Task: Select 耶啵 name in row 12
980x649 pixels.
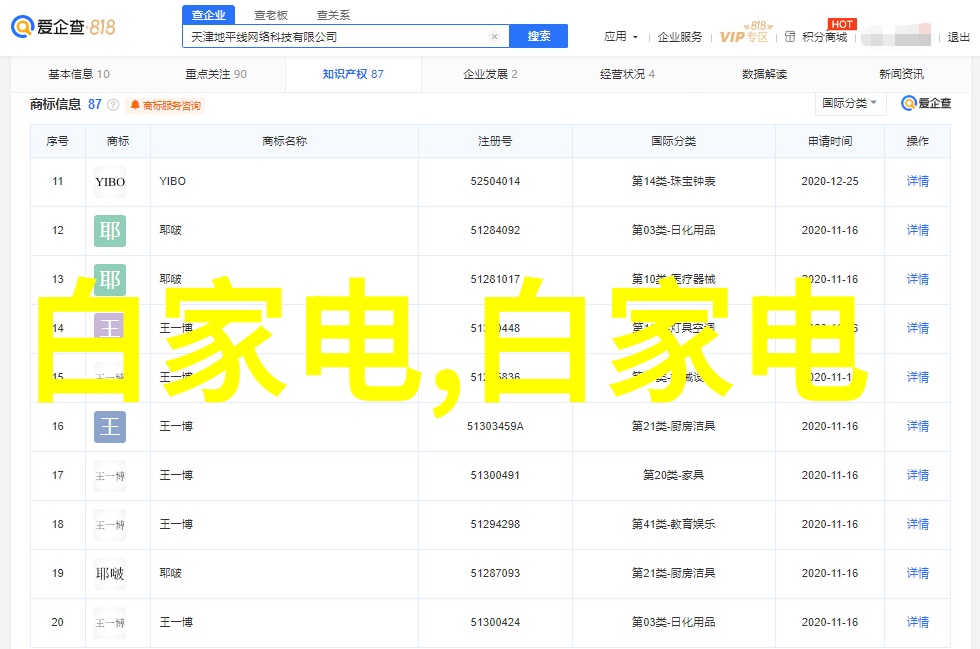Action: [x=171, y=230]
